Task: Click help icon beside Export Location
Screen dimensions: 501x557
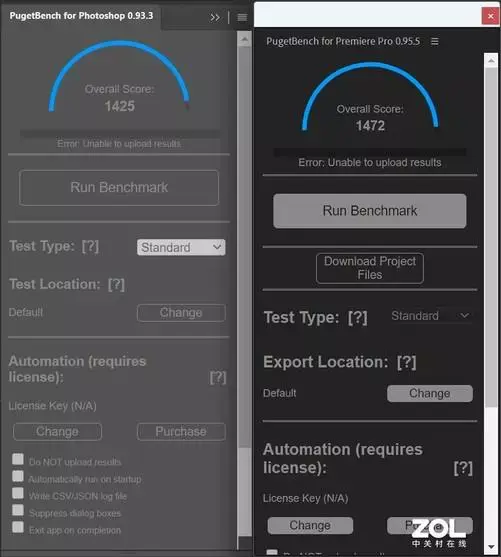Action: tap(406, 362)
